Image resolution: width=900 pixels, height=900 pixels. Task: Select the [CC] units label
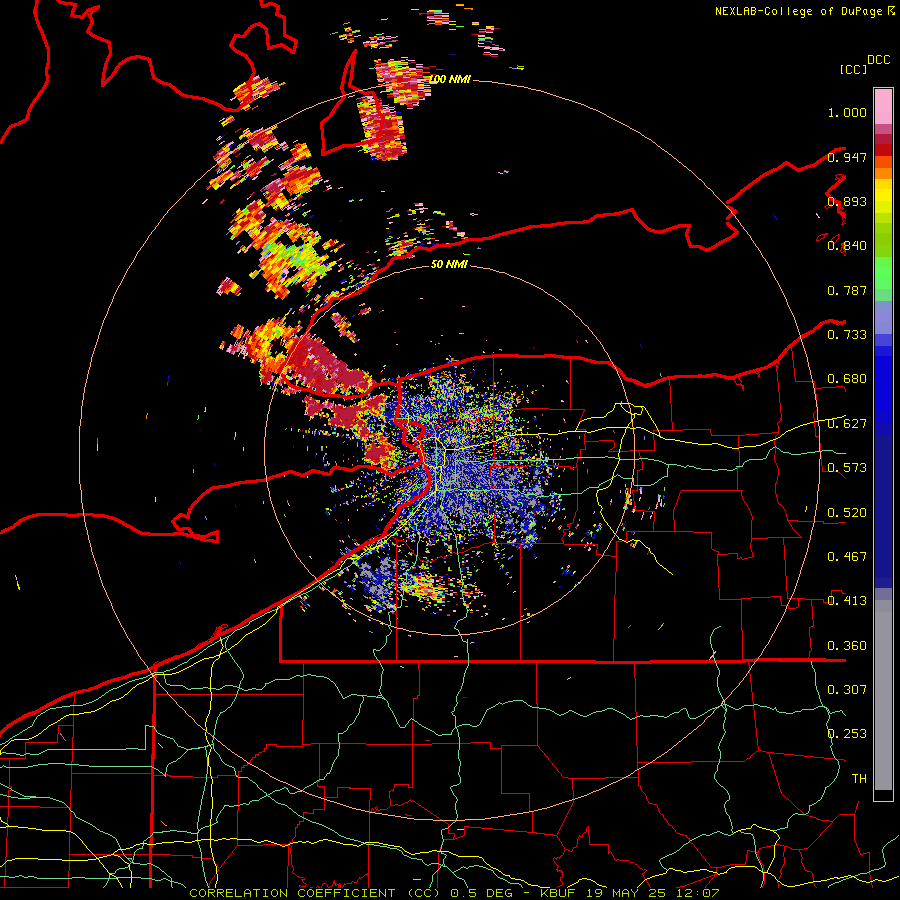pos(854,69)
